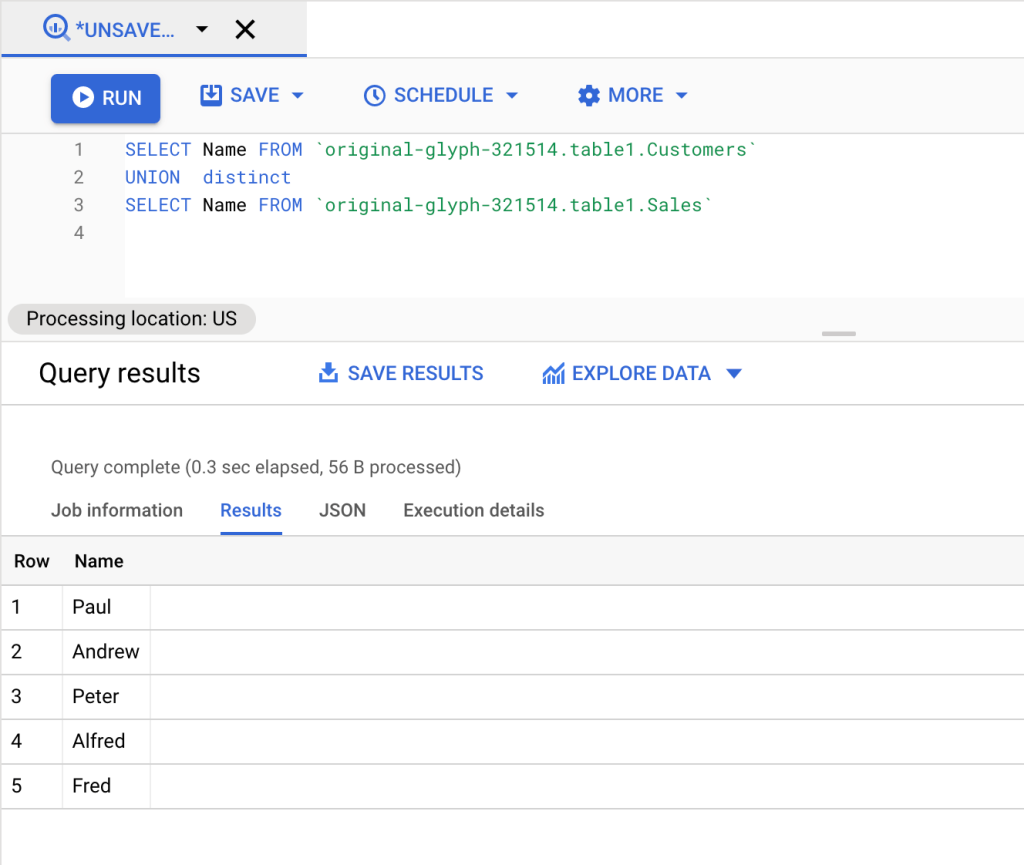
Task: Click row number 3 in results table
Action: 16,697
